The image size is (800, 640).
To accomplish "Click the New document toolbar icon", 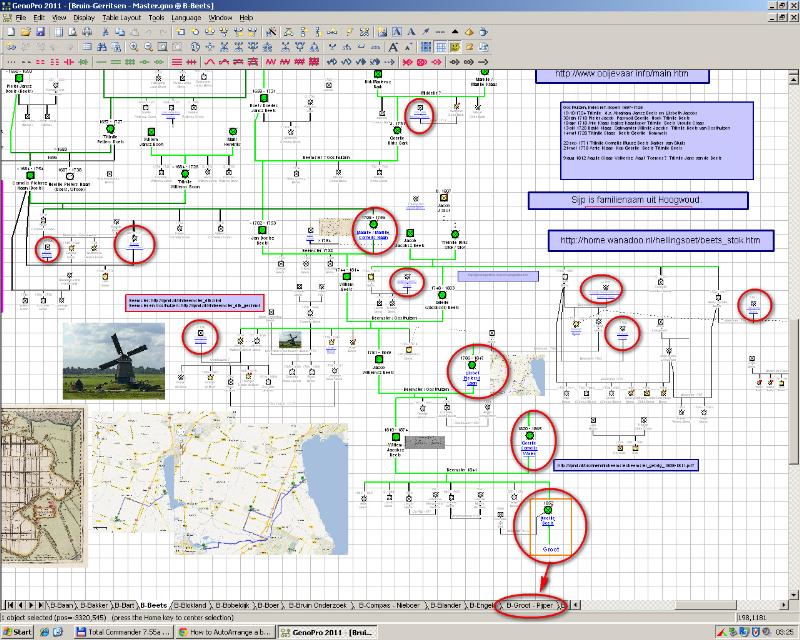I will [x=9, y=32].
